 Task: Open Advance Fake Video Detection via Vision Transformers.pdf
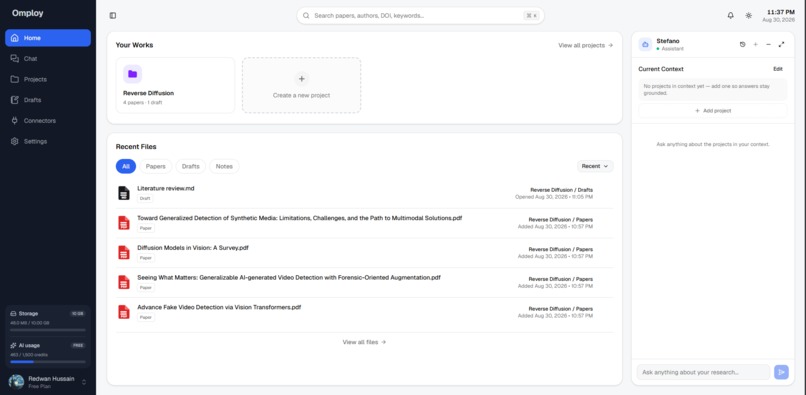219,308
